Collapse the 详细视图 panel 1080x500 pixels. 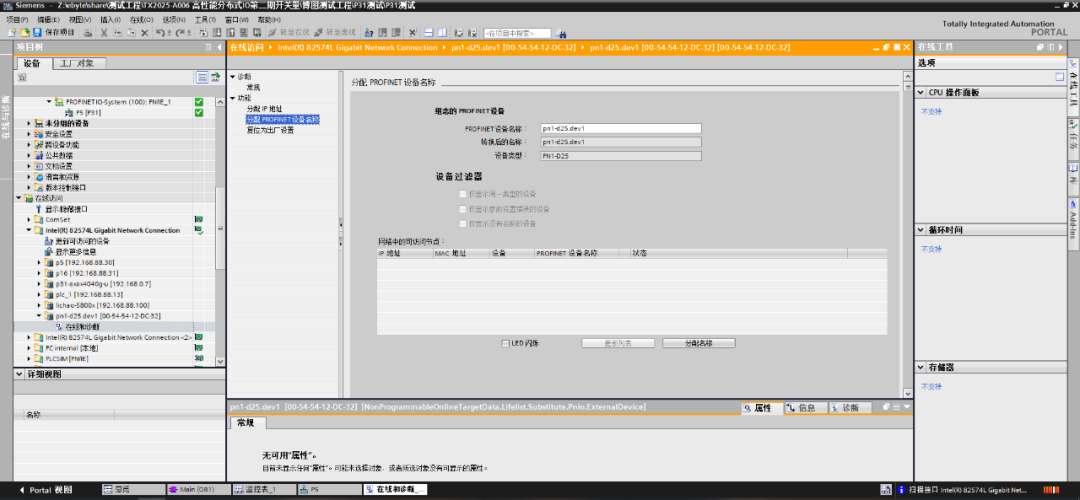point(19,374)
